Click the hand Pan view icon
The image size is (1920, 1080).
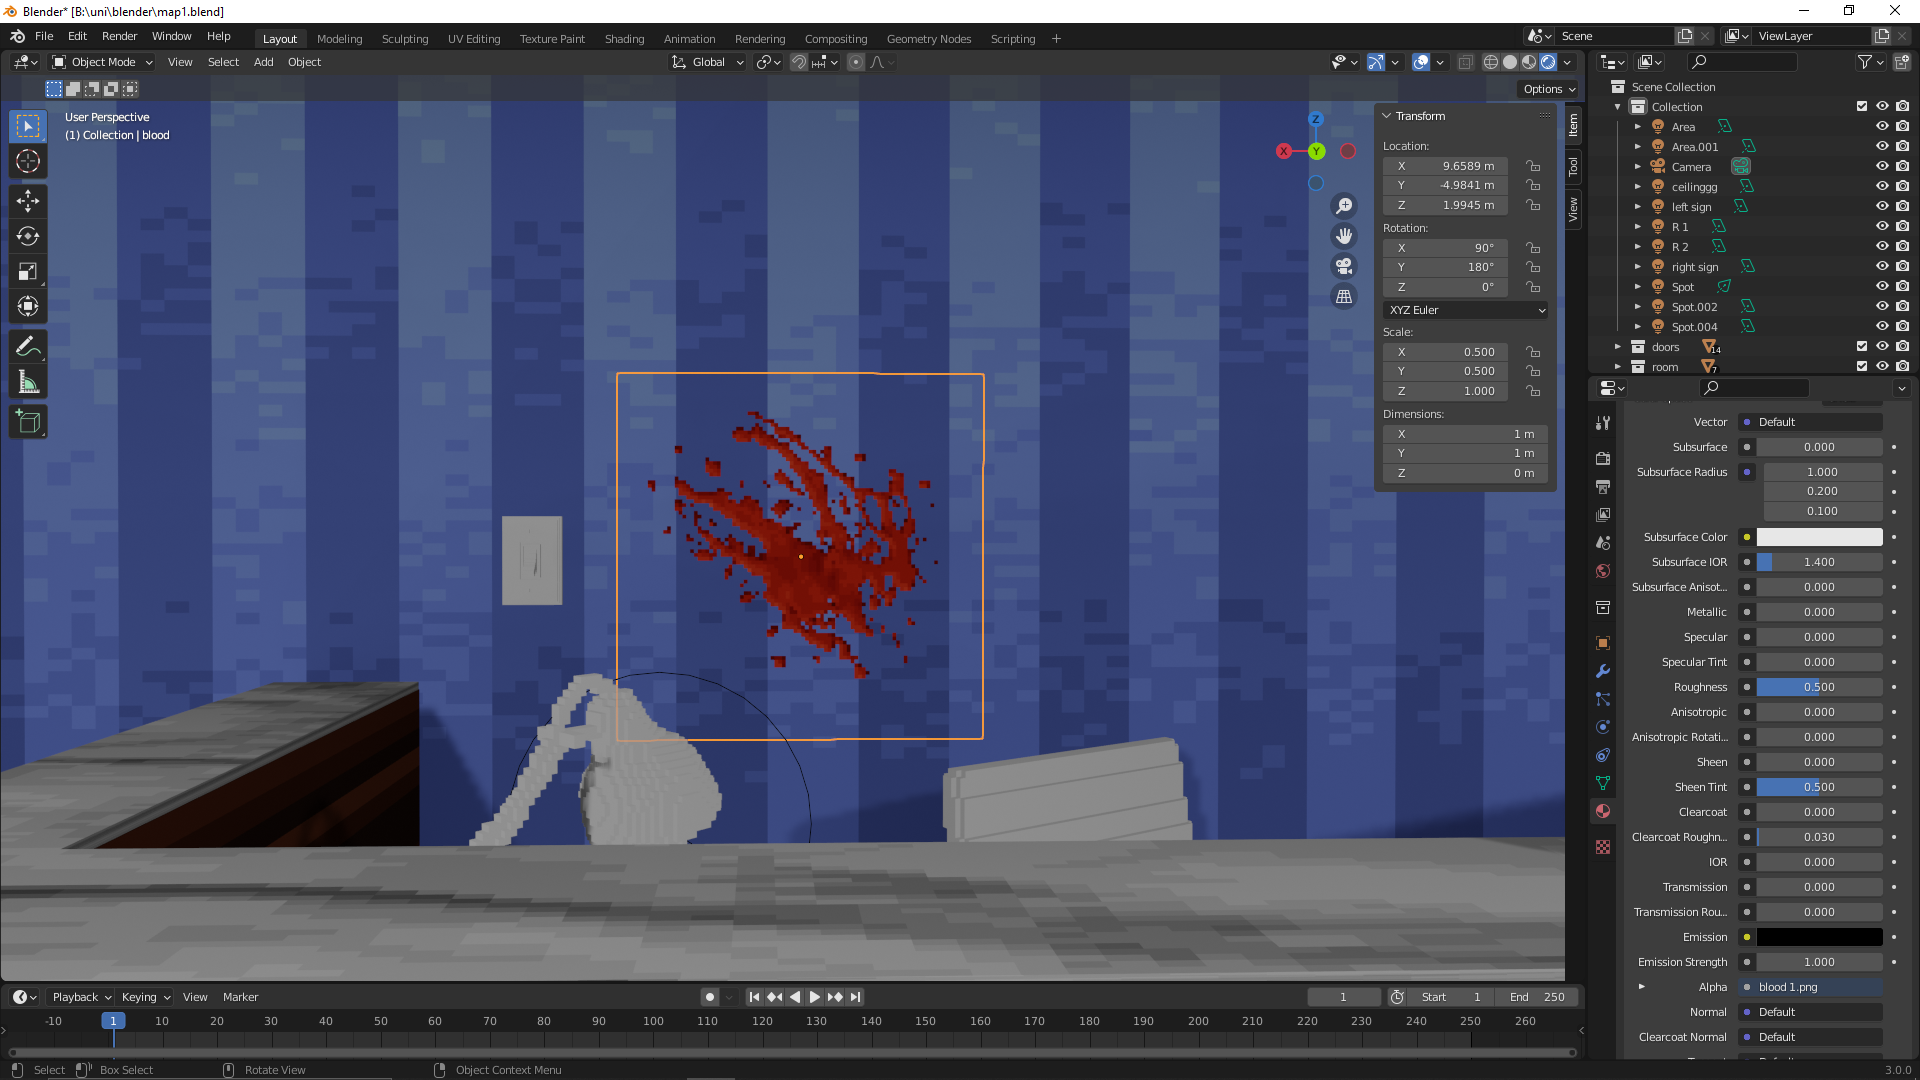click(1344, 236)
